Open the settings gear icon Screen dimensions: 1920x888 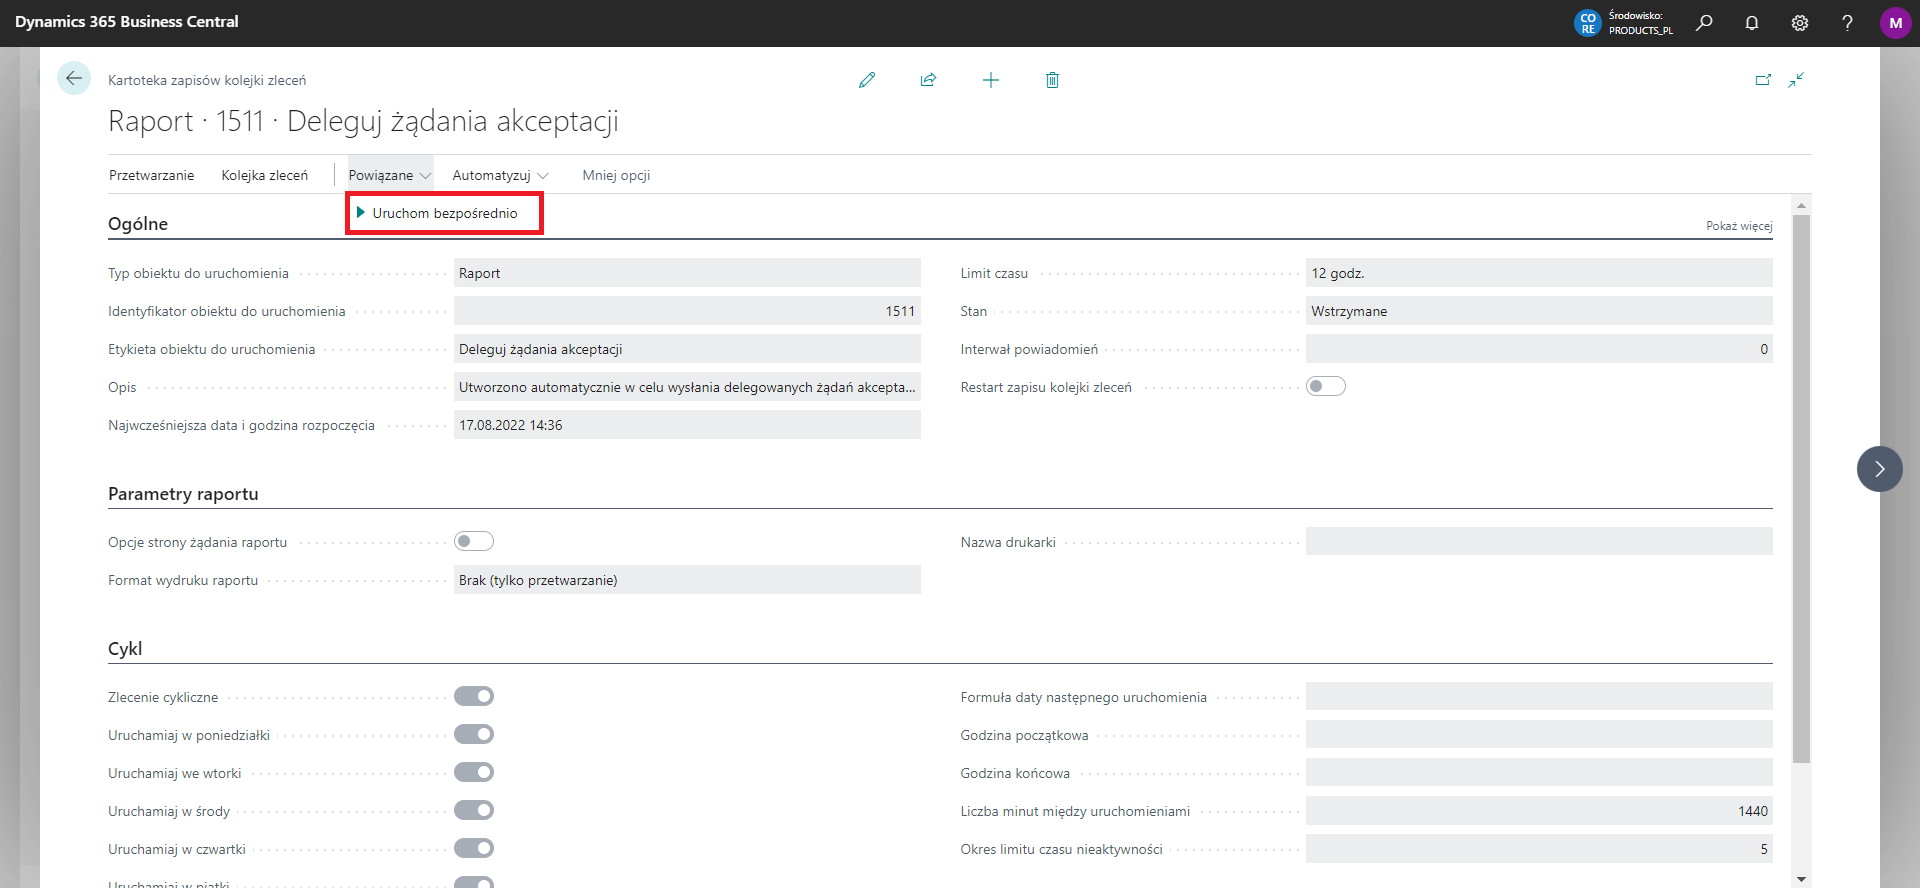pos(1799,23)
